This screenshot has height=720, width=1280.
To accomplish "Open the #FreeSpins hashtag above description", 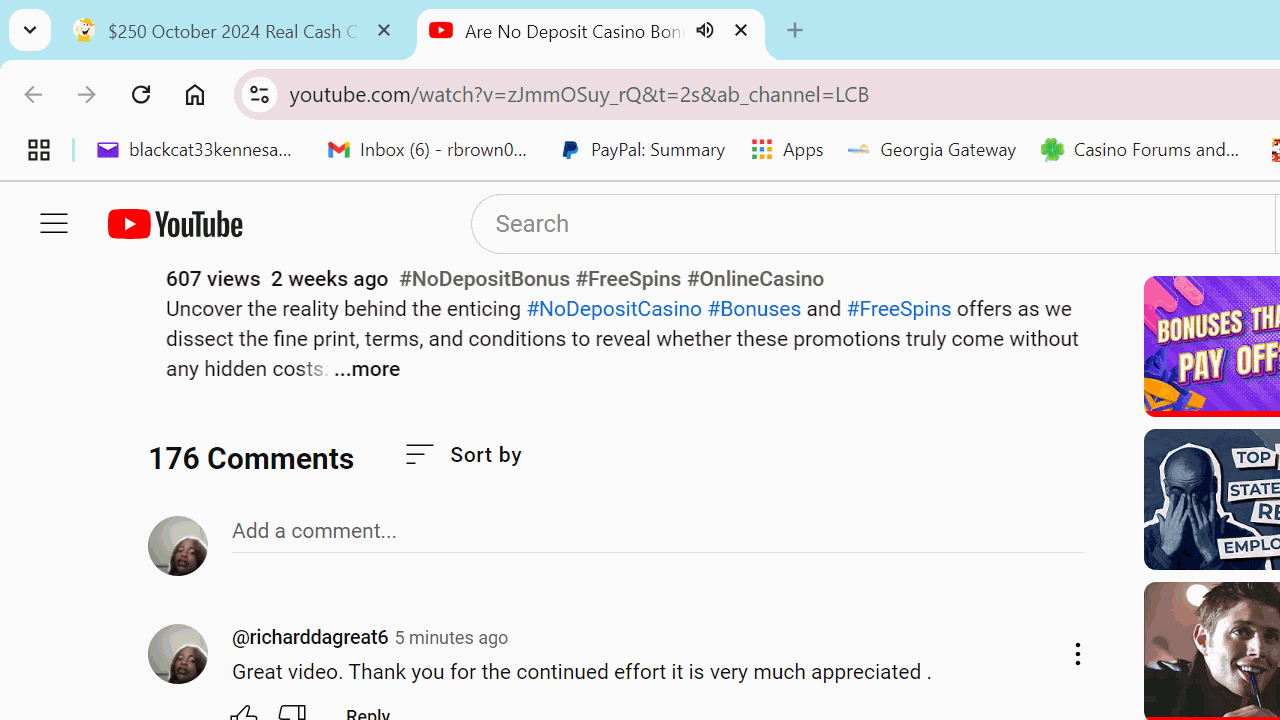I will point(628,279).
